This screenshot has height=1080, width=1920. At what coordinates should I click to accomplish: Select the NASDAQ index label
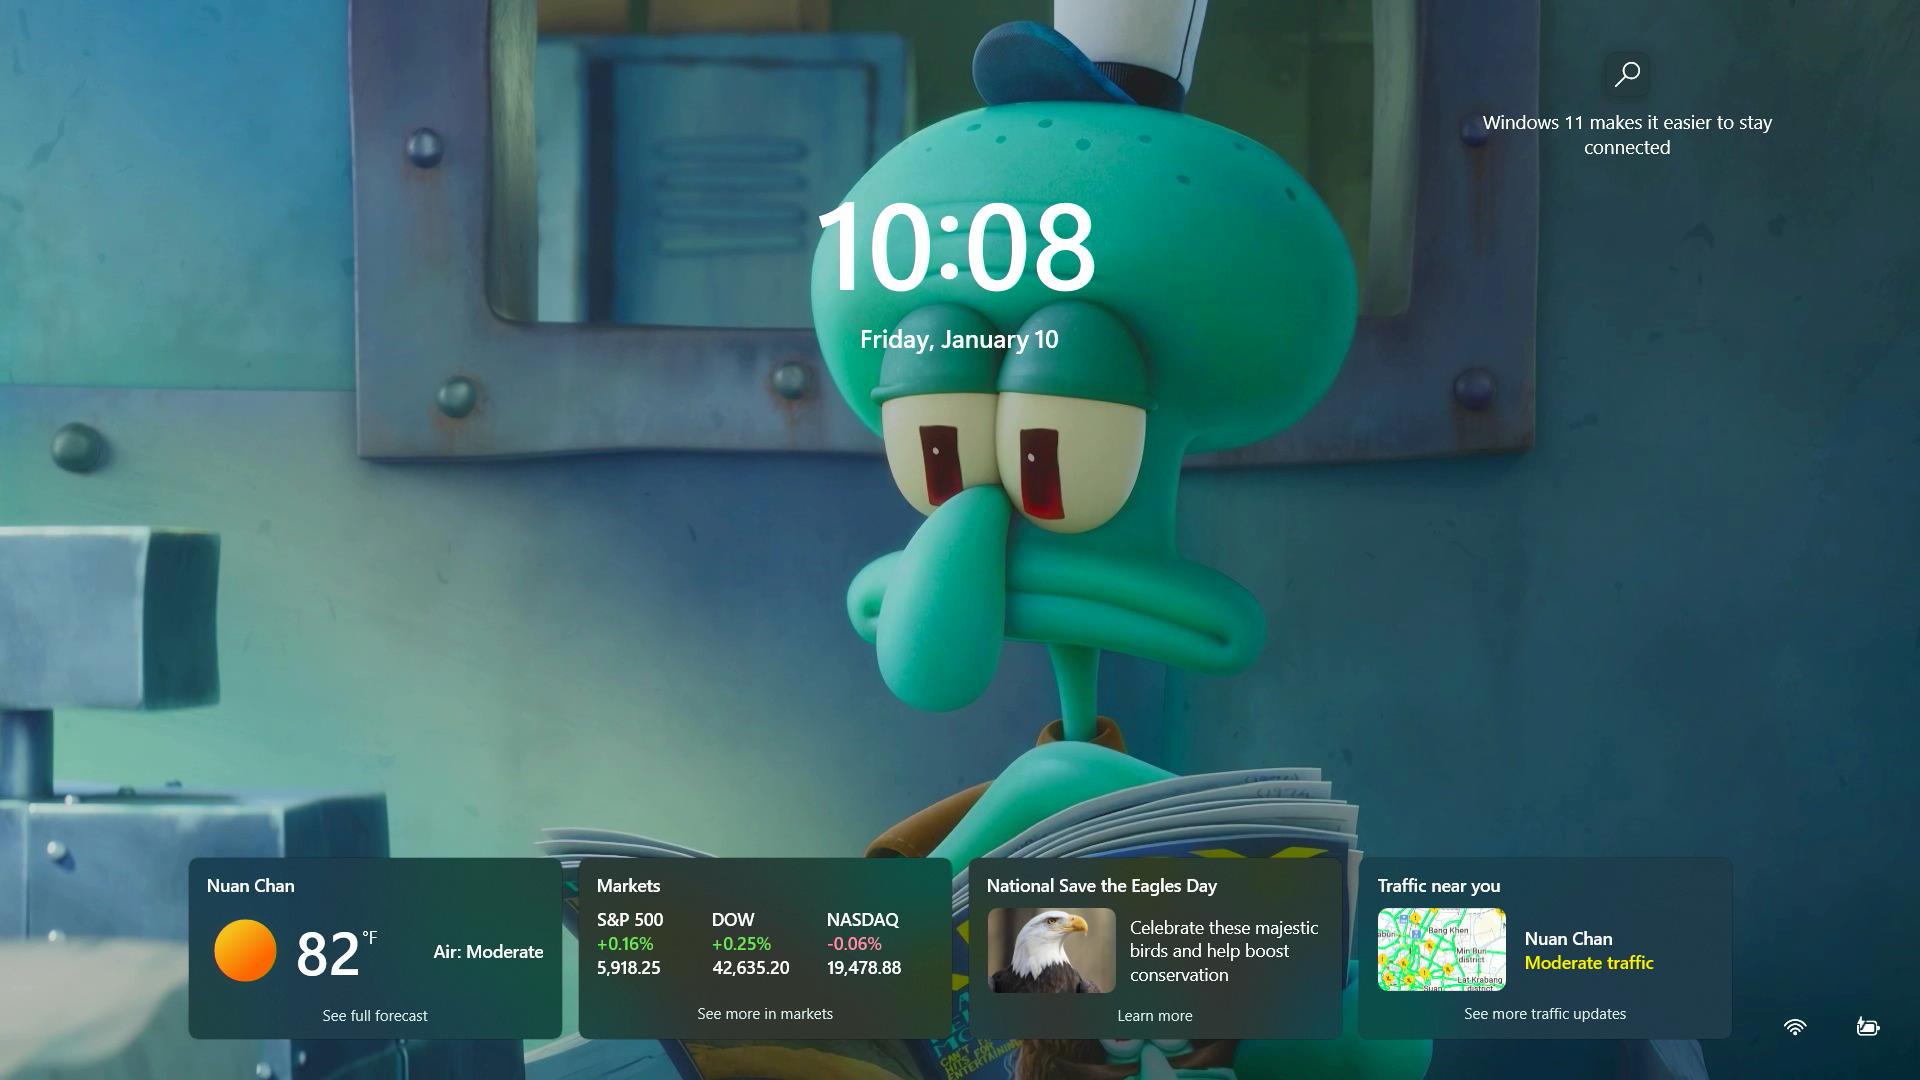coord(863,920)
